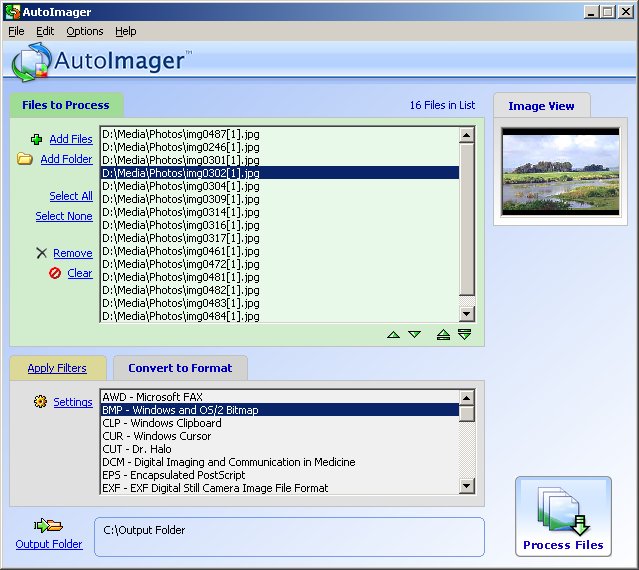The height and width of the screenshot is (570, 639).
Task: Click the format list scroll up arrow
Action: tap(467, 398)
